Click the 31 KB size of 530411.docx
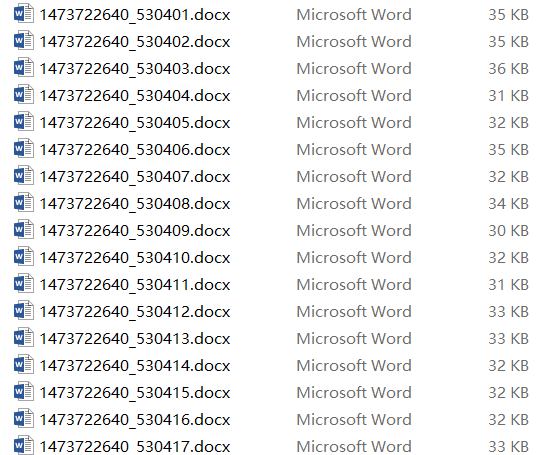Screen dimensions: 539x455 [508, 285]
